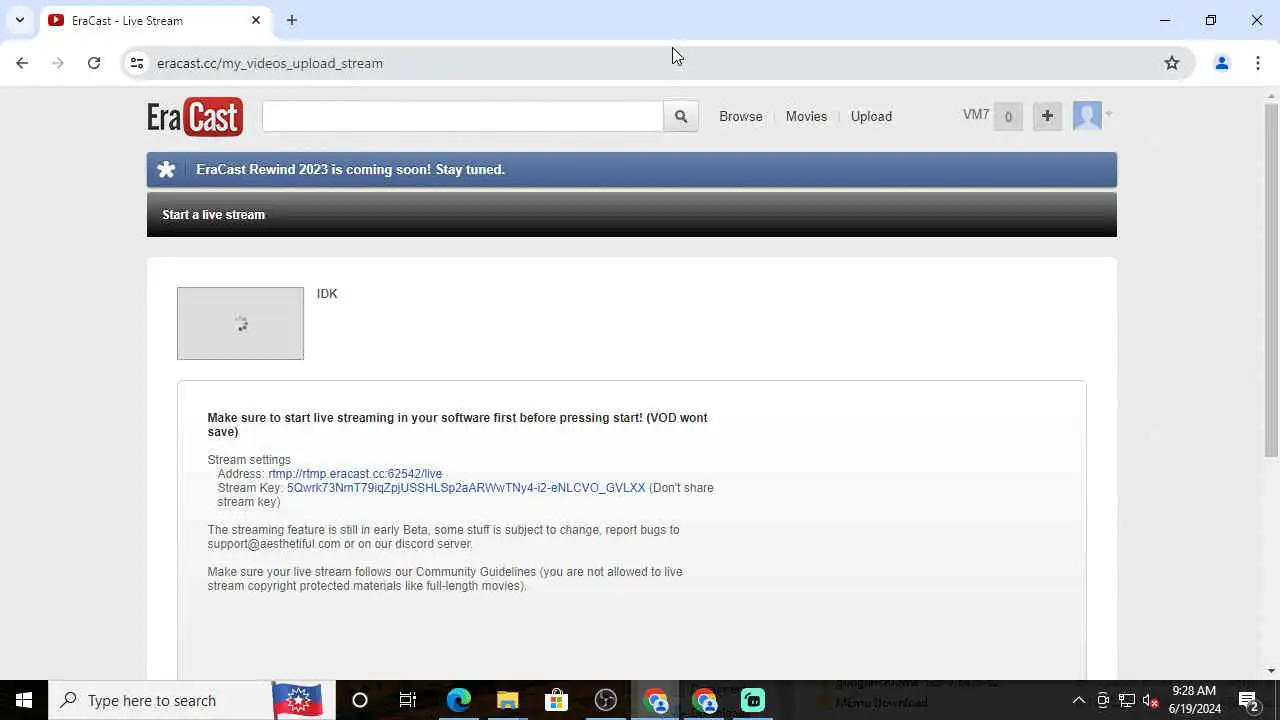Click the IDK stream title
The height and width of the screenshot is (720, 1280).
tap(327, 293)
